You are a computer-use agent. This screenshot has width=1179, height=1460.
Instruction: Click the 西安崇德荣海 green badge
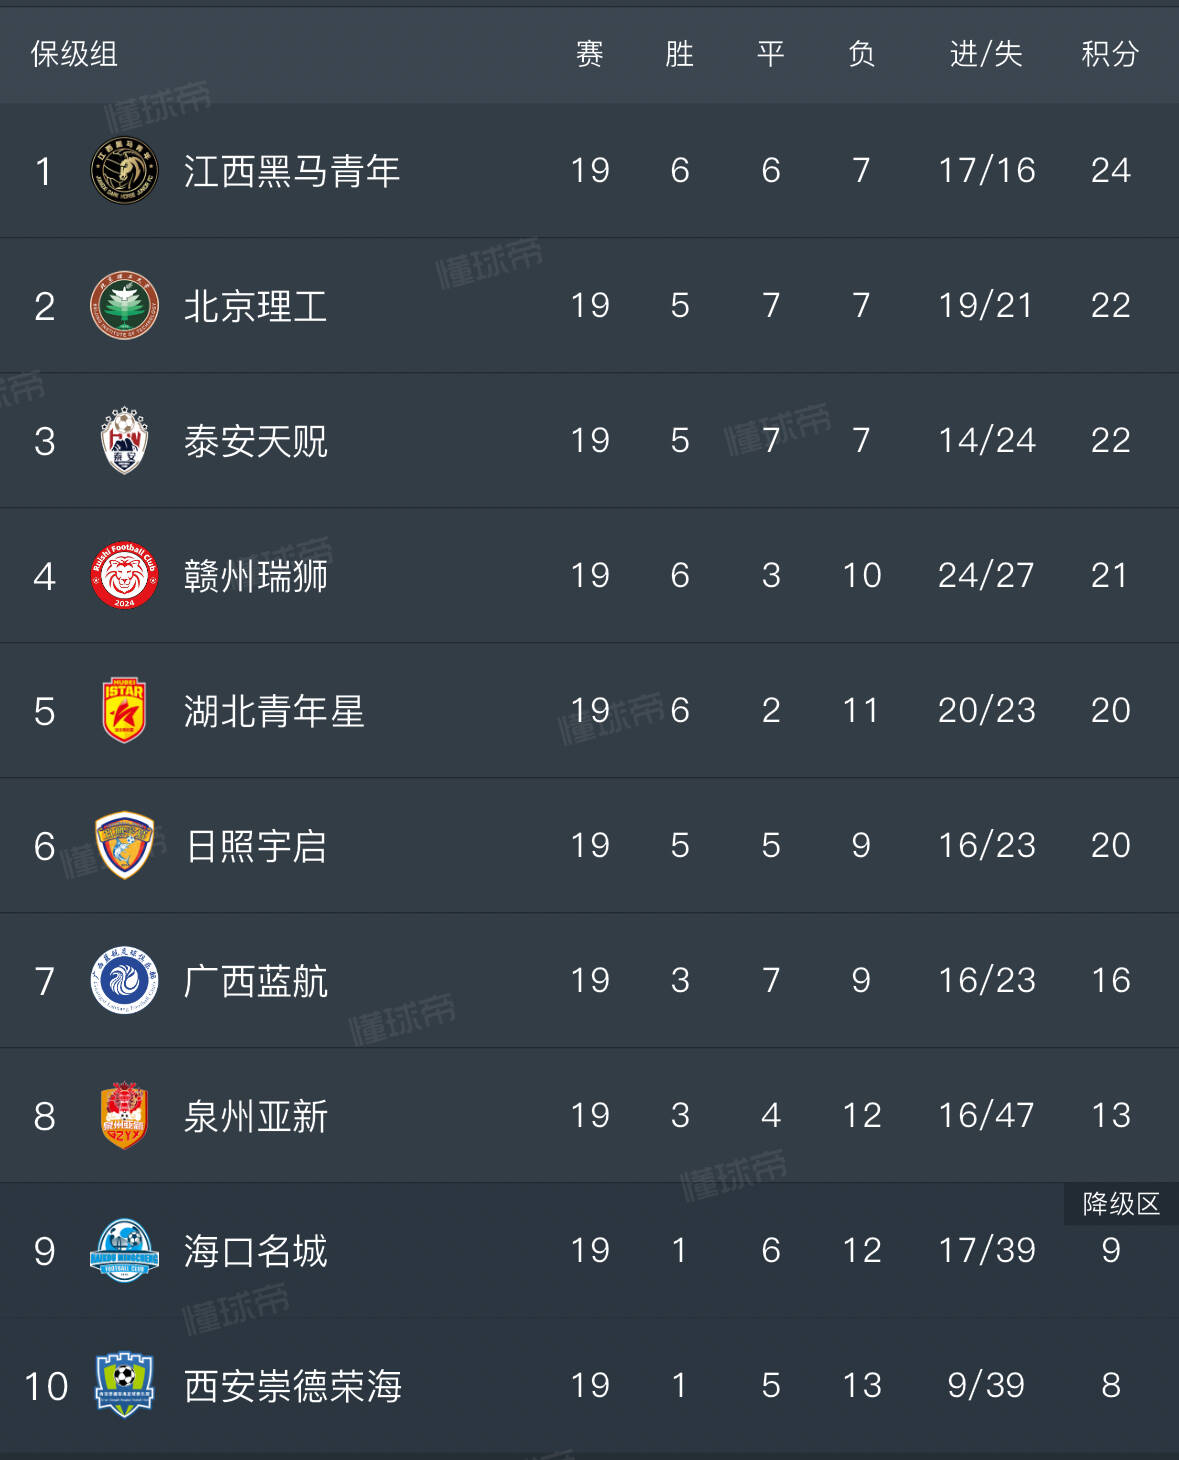pos(123,1386)
